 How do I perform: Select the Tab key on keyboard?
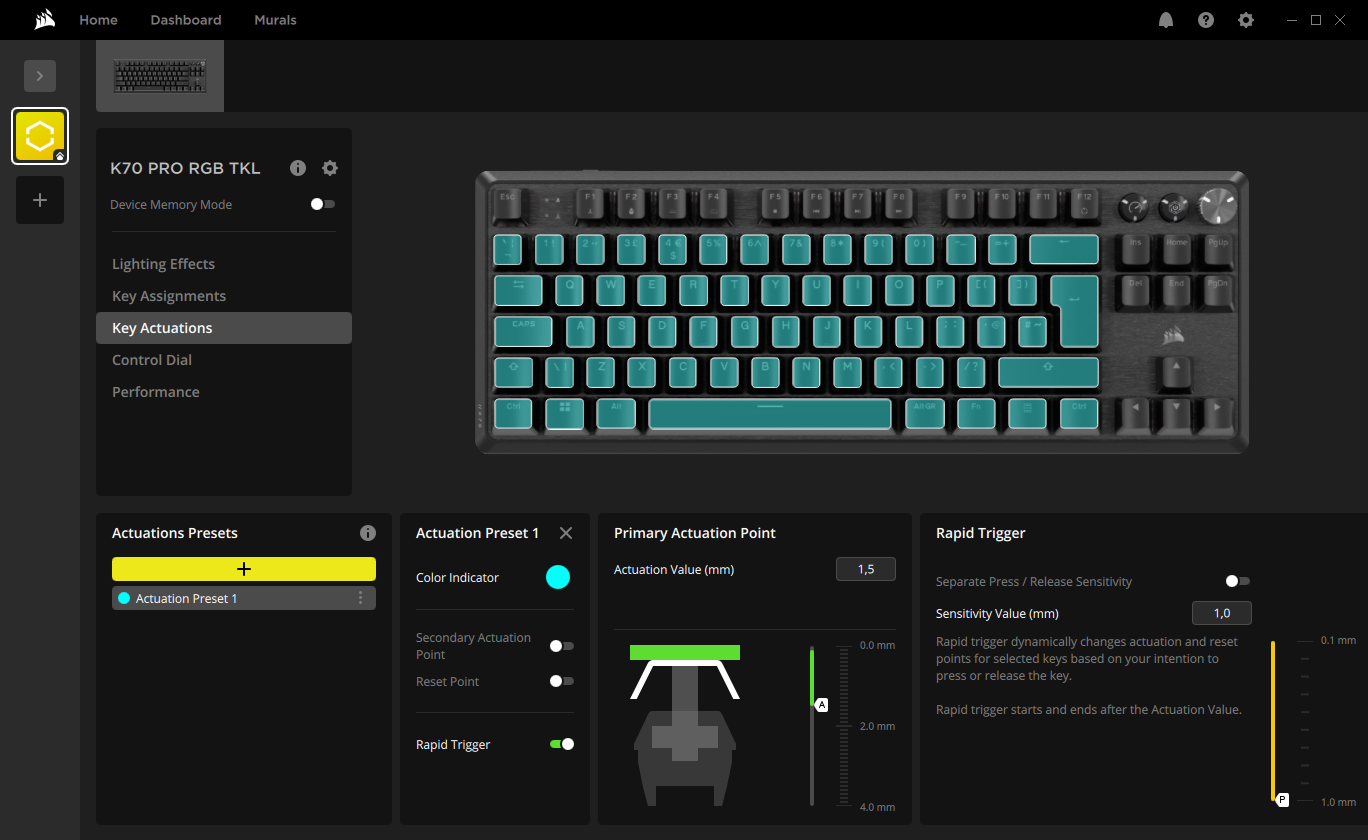pos(518,291)
